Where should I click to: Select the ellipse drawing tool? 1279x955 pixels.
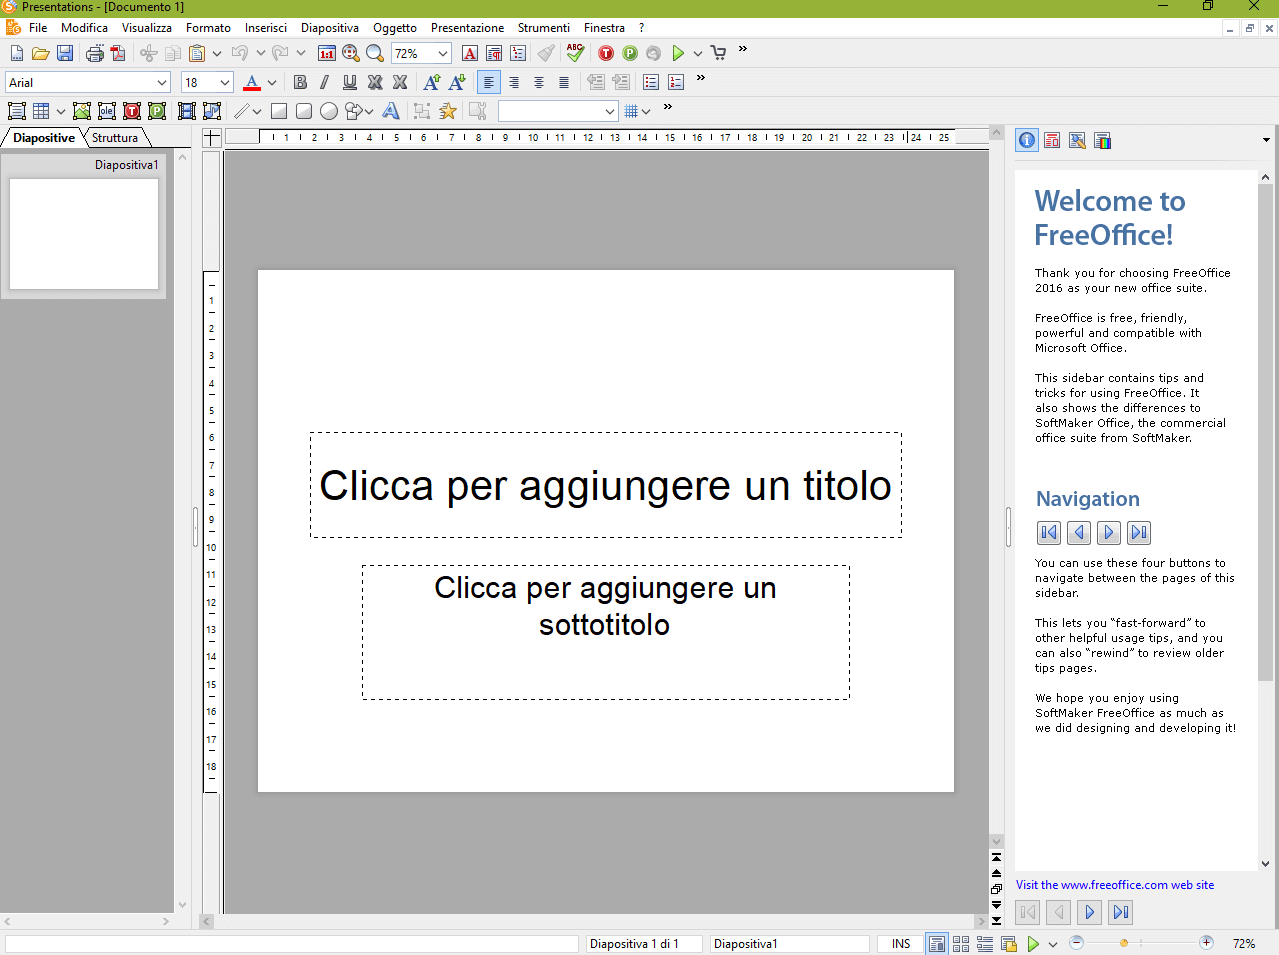(328, 111)
